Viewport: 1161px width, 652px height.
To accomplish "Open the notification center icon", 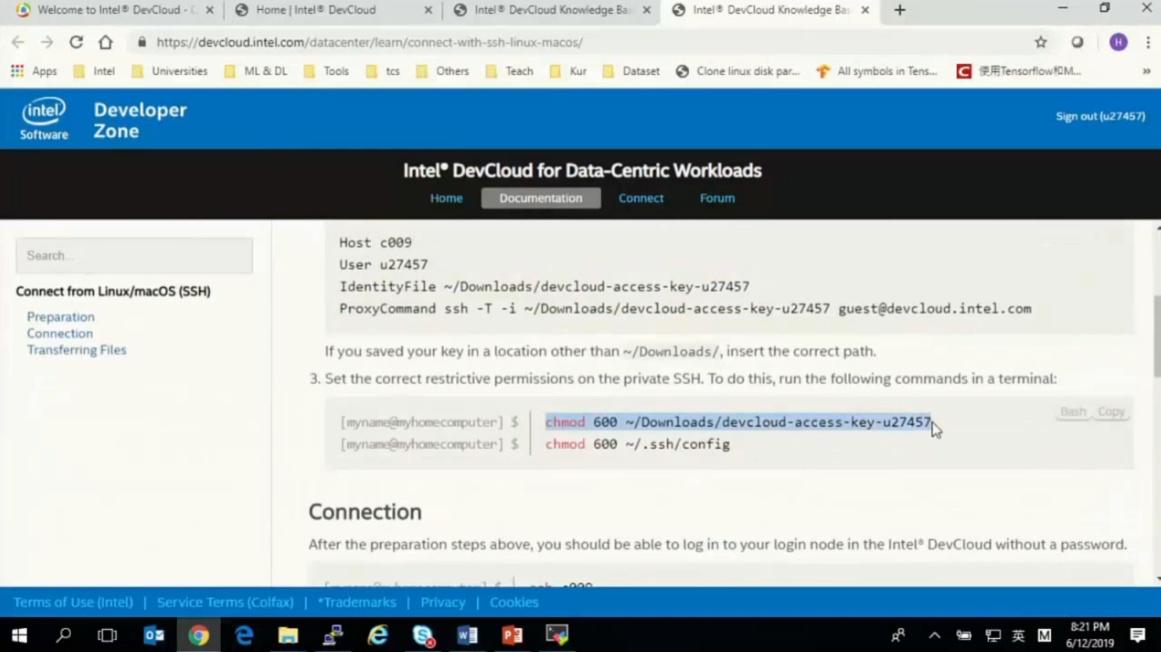I will click(1138, 635).
